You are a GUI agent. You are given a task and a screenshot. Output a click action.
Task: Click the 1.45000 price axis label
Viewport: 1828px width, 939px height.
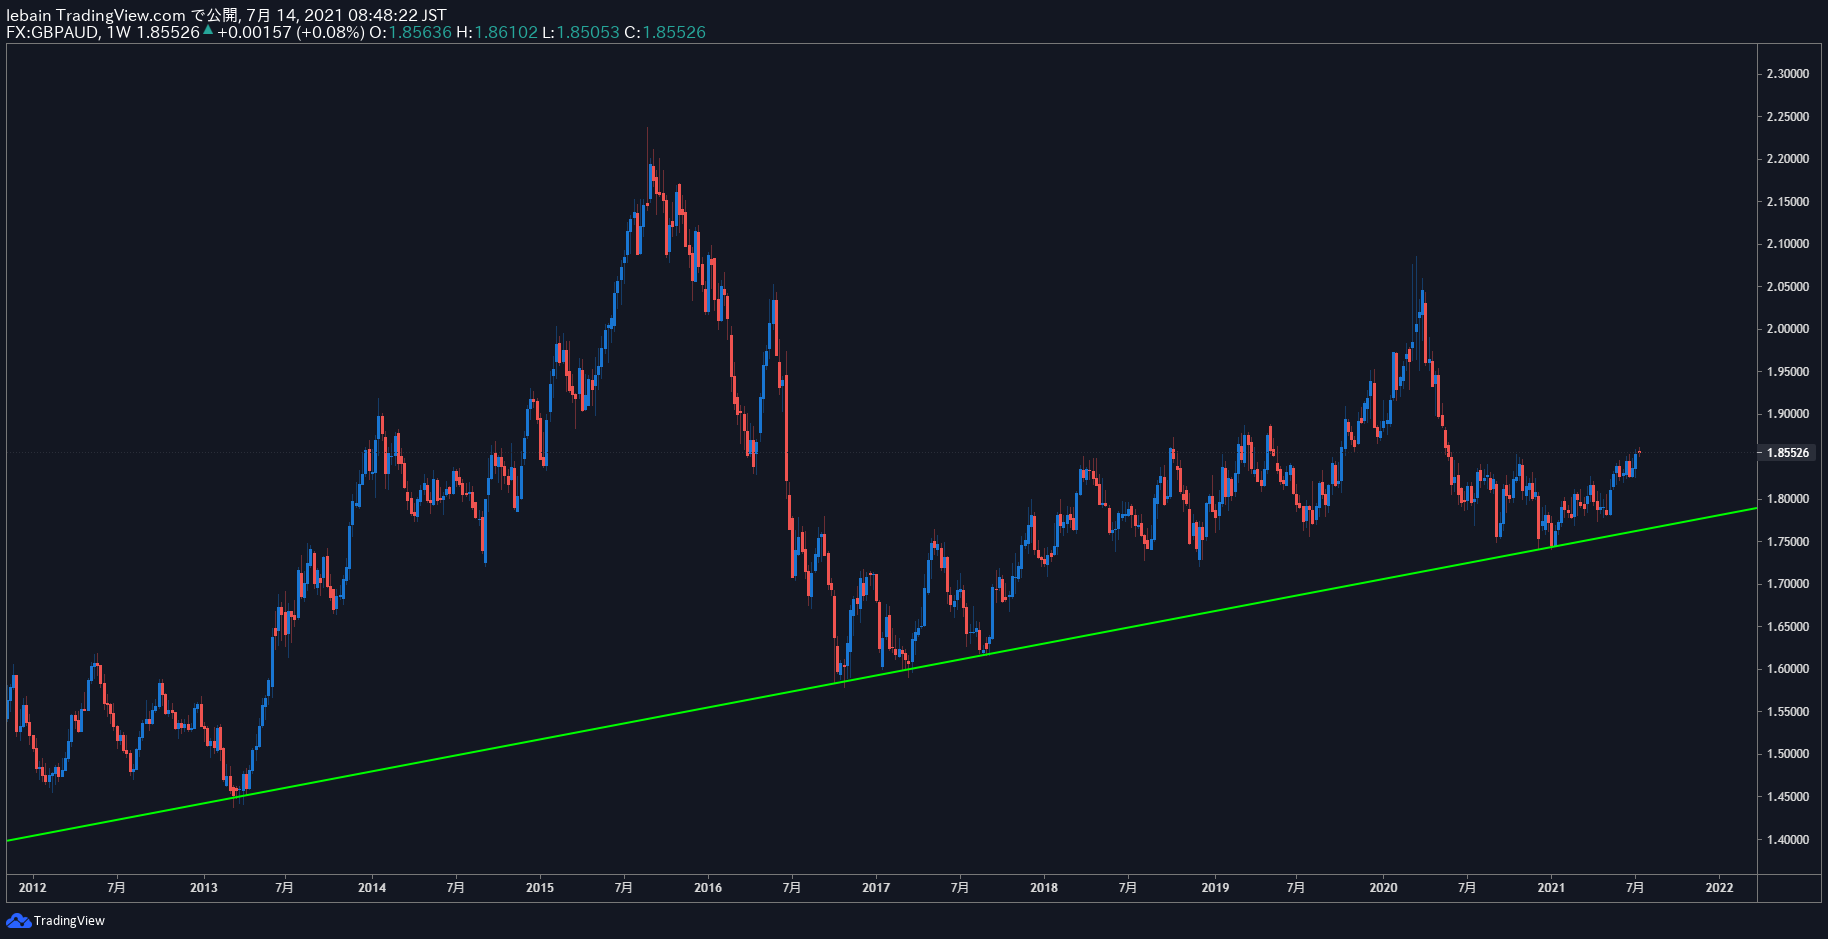pos(1788,797)
